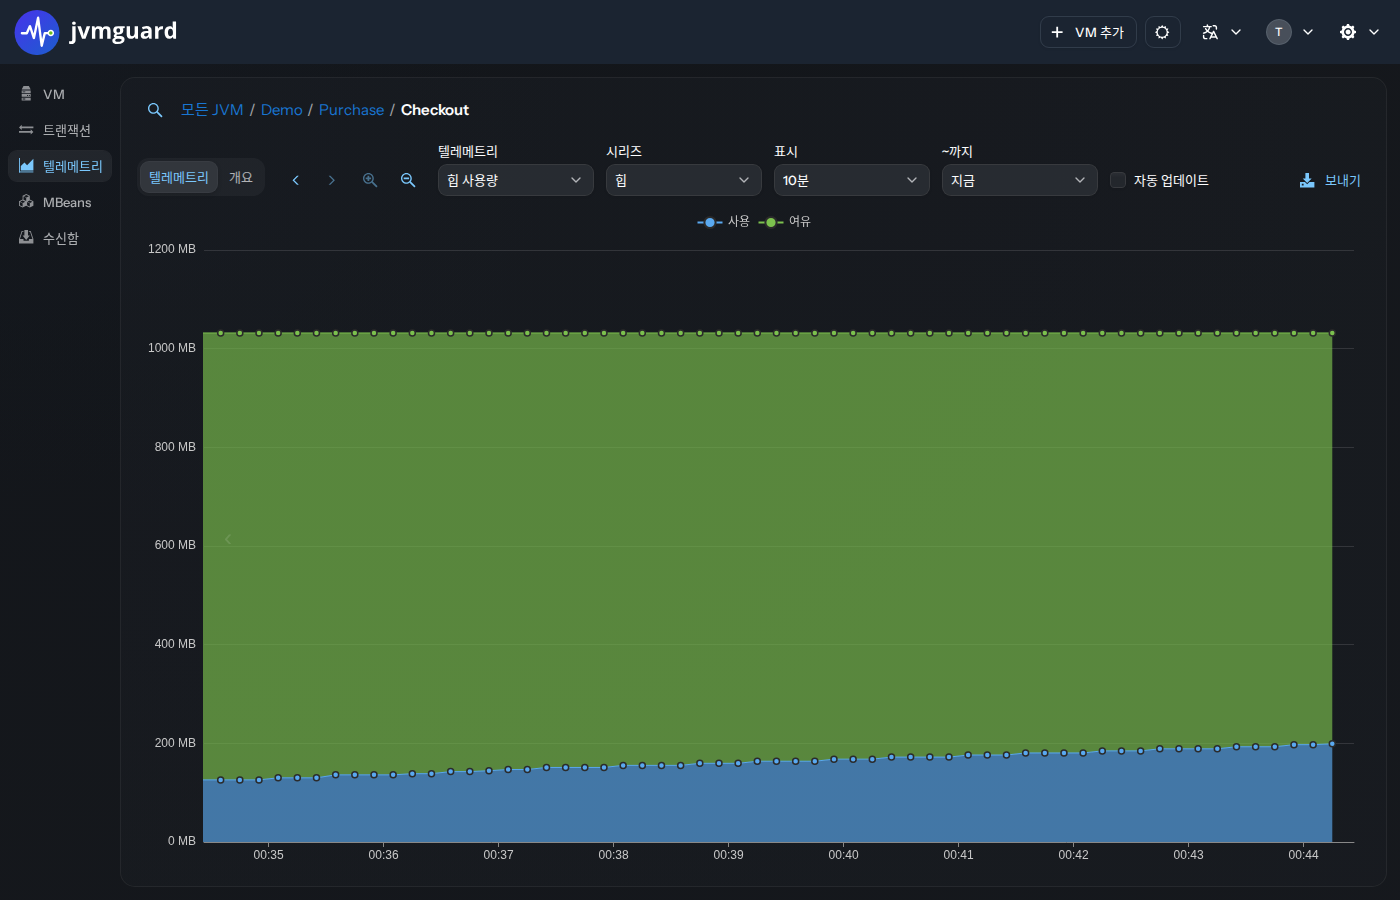Open the ~까지 dropdown set to 지금
This screenshot has height=900, width=1400.
[1020, 180]
